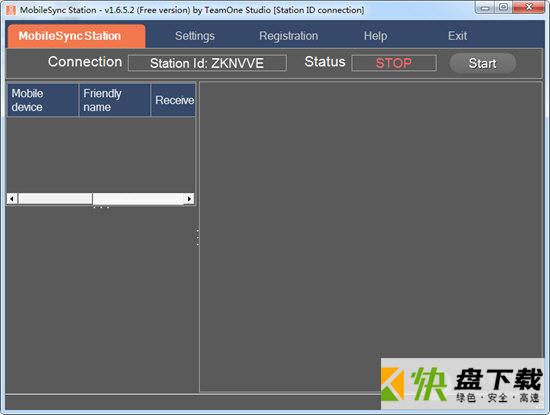This screenshot has width=550, height=415.
Task: Close the MobileSync Station window
Action: coord(529,8)
